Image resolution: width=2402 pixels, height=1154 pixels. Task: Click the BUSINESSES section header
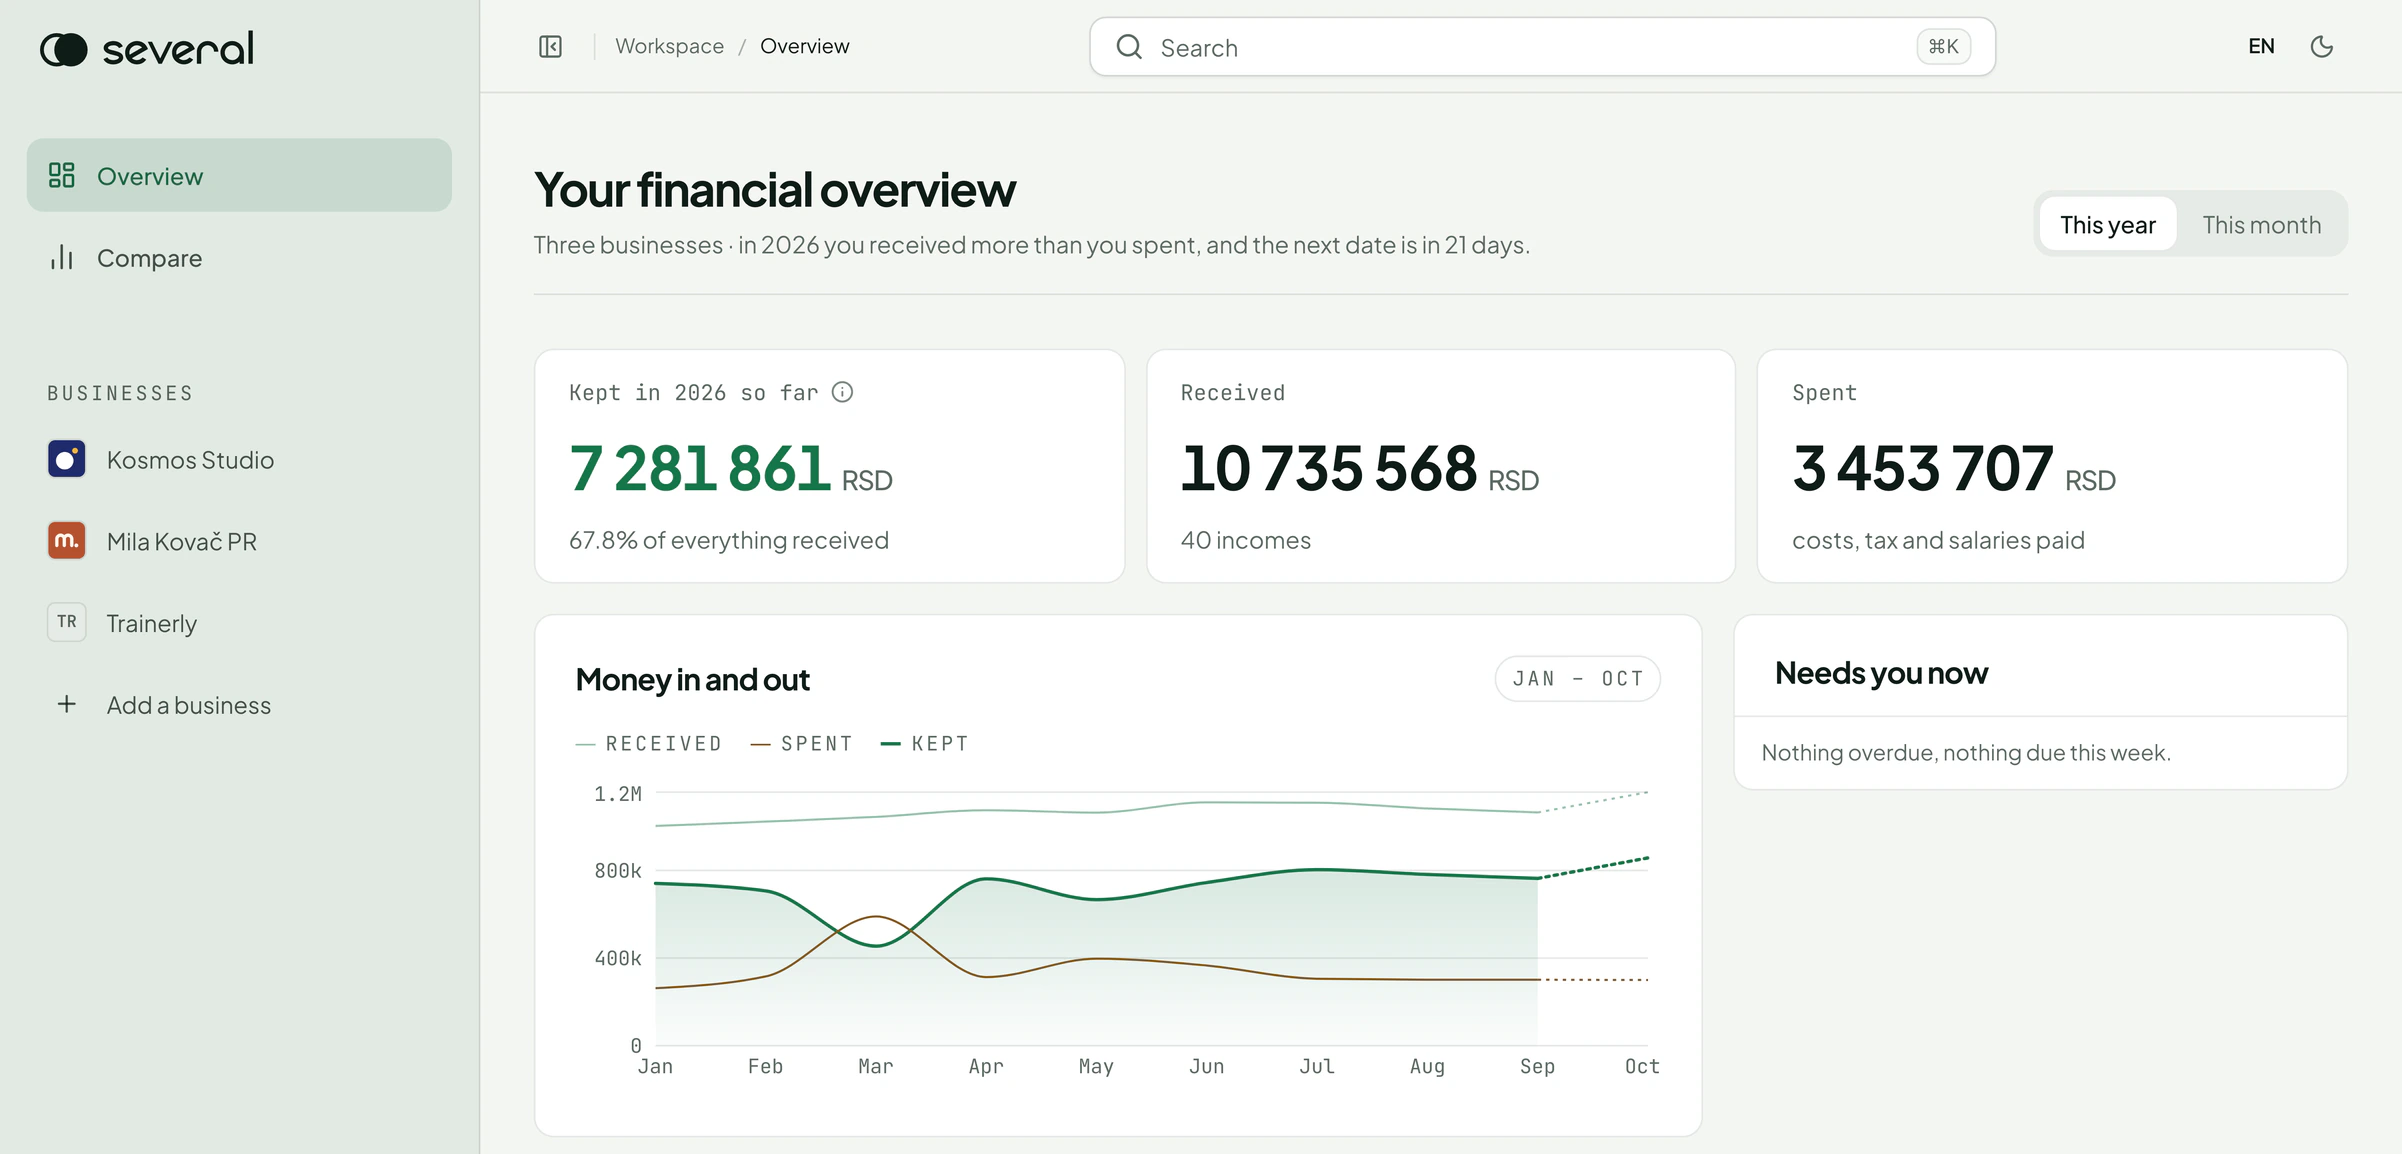click(x=120, y=393)
